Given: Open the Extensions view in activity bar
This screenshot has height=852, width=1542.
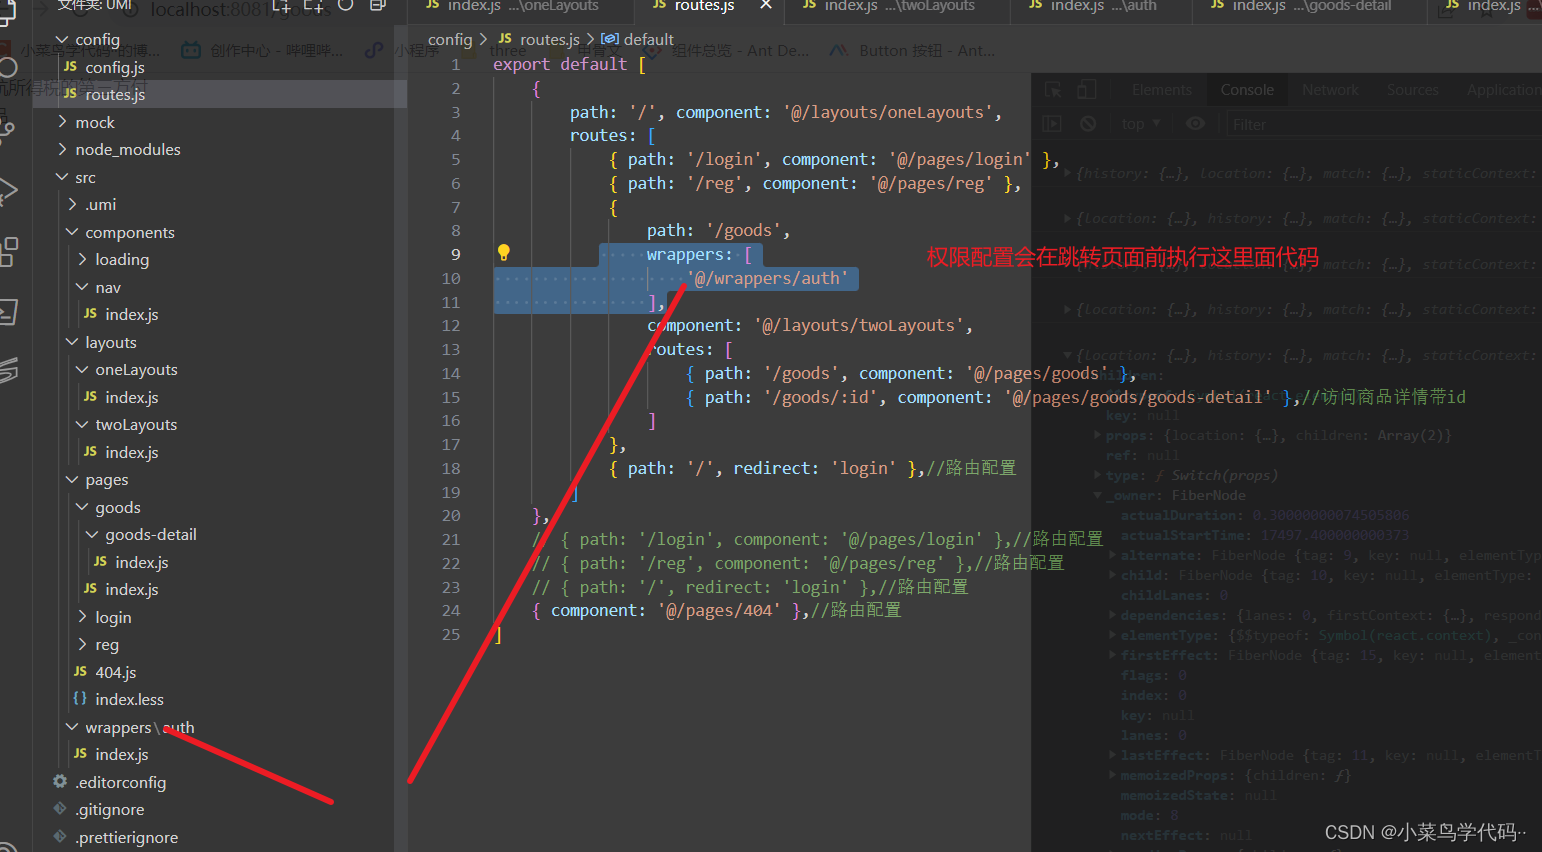Looking at the screenshot, I should (8, 252).
